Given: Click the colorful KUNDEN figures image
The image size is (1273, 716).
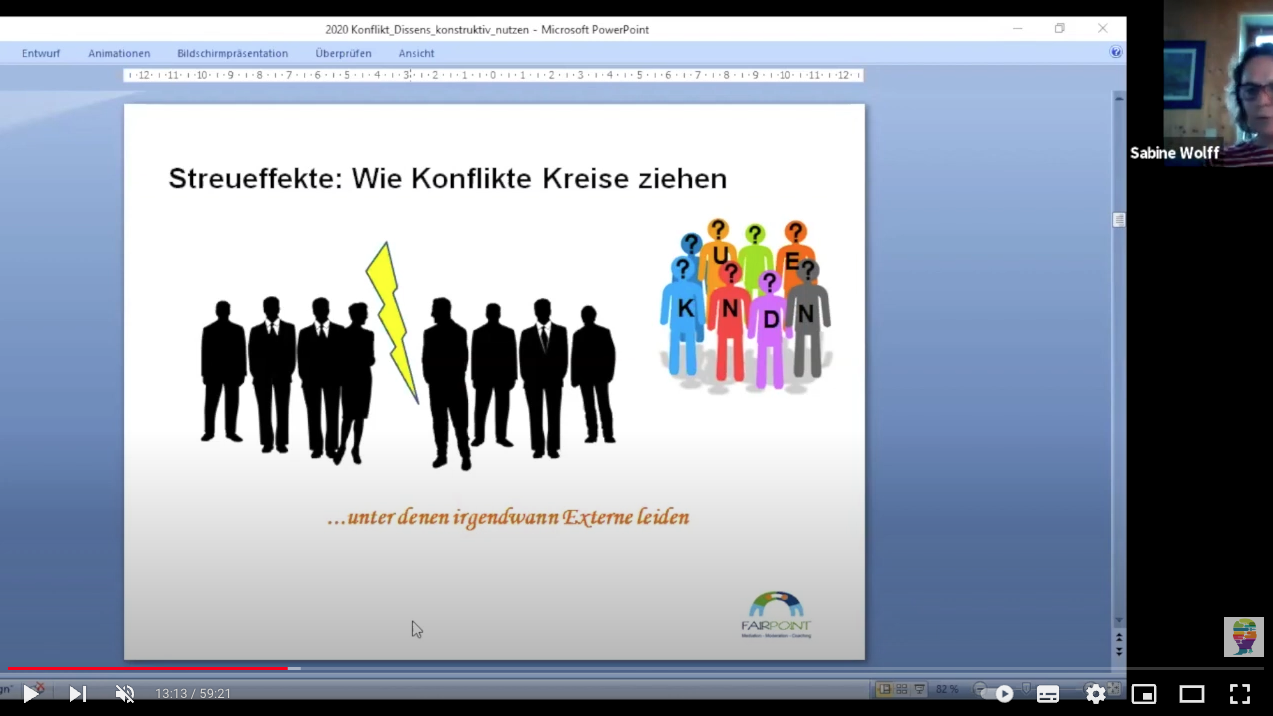Looking at the screenshot, I should tap(746, 304).
